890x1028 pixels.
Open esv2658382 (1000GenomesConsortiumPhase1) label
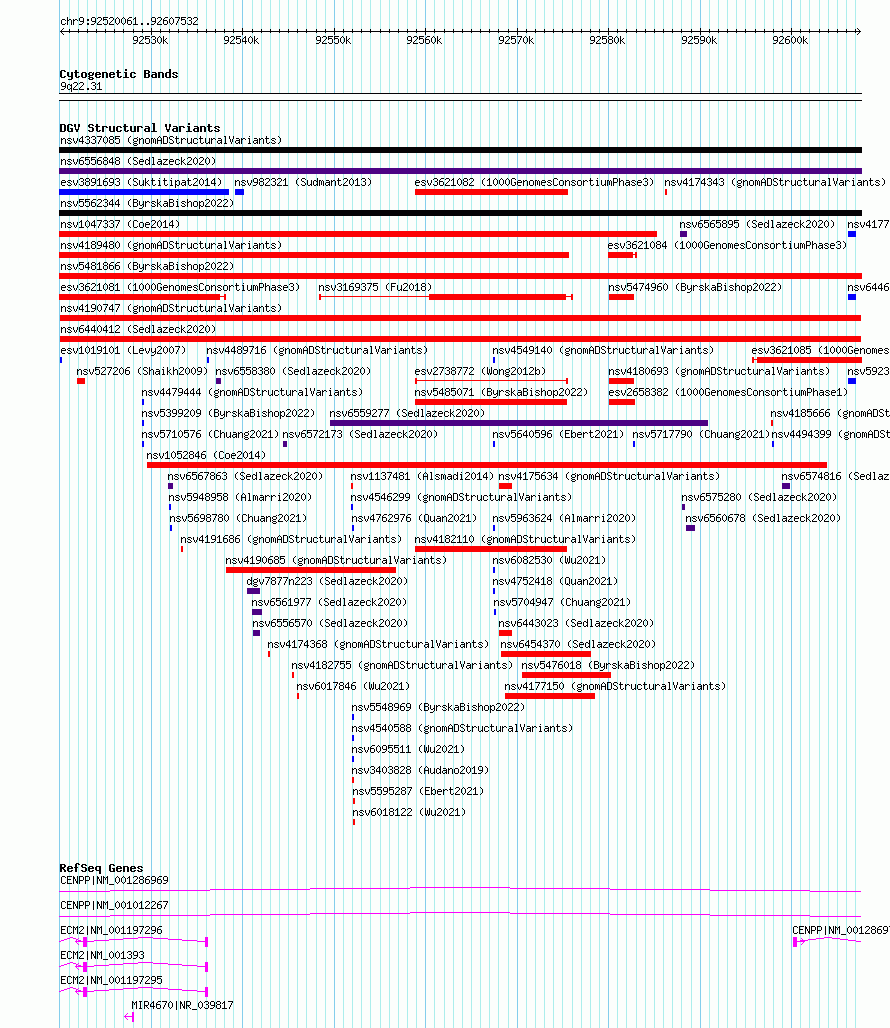pyautogui.click(x=727, y=392)
